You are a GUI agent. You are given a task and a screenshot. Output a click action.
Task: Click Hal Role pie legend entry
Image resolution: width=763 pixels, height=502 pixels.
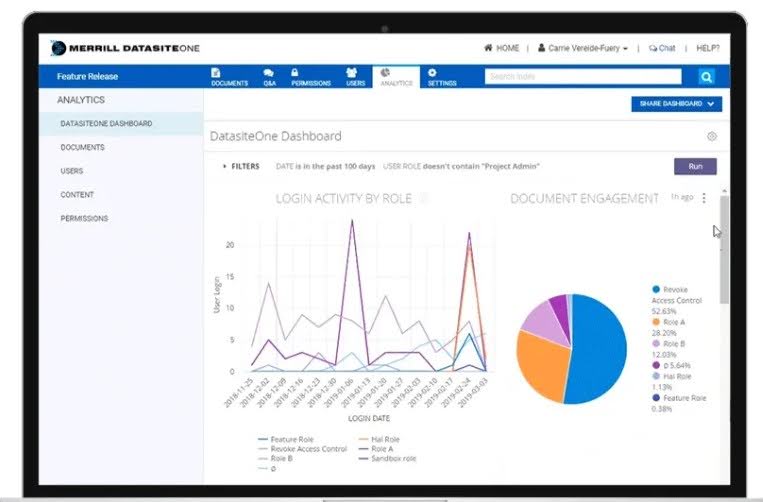point(672,381)
